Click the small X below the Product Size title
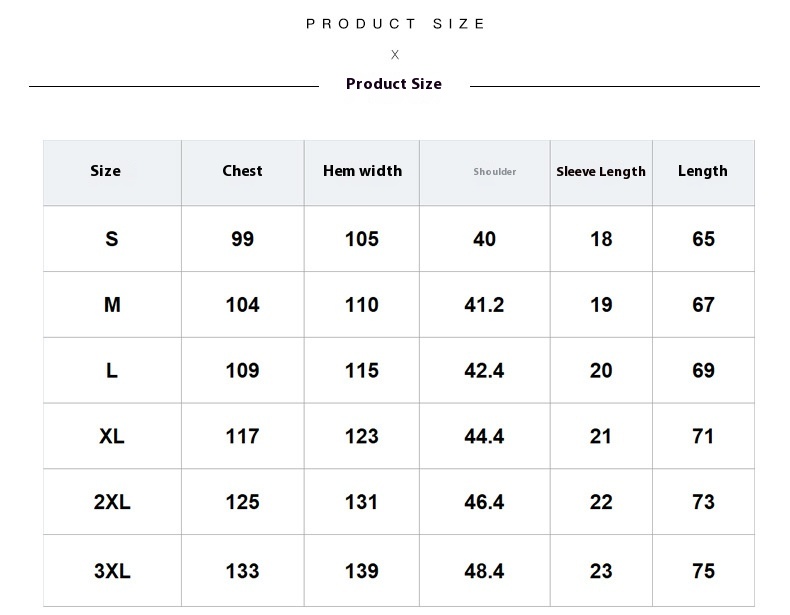 (x=395, y=55)
